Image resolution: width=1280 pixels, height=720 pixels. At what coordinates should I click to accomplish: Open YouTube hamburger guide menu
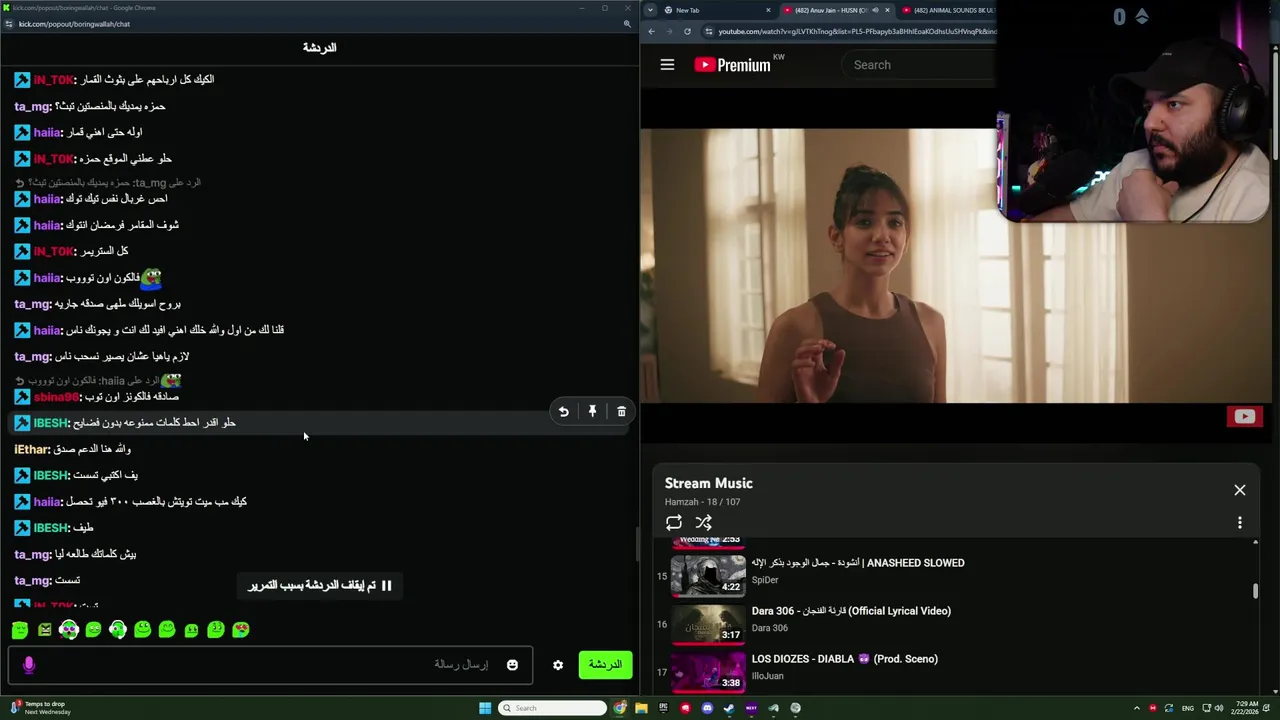pyautogui.click(x=667, y=65)
